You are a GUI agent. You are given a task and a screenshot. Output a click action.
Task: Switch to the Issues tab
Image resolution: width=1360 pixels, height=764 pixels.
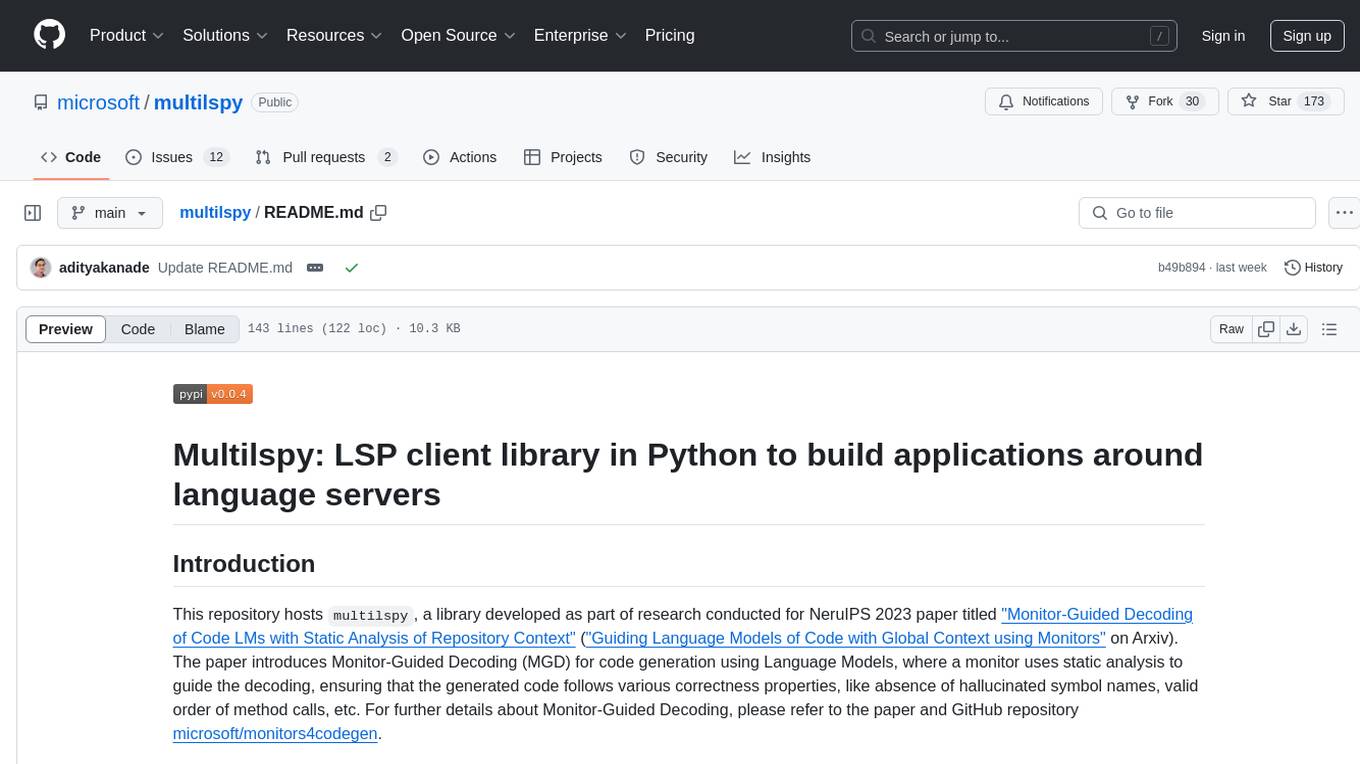[177, 157]
